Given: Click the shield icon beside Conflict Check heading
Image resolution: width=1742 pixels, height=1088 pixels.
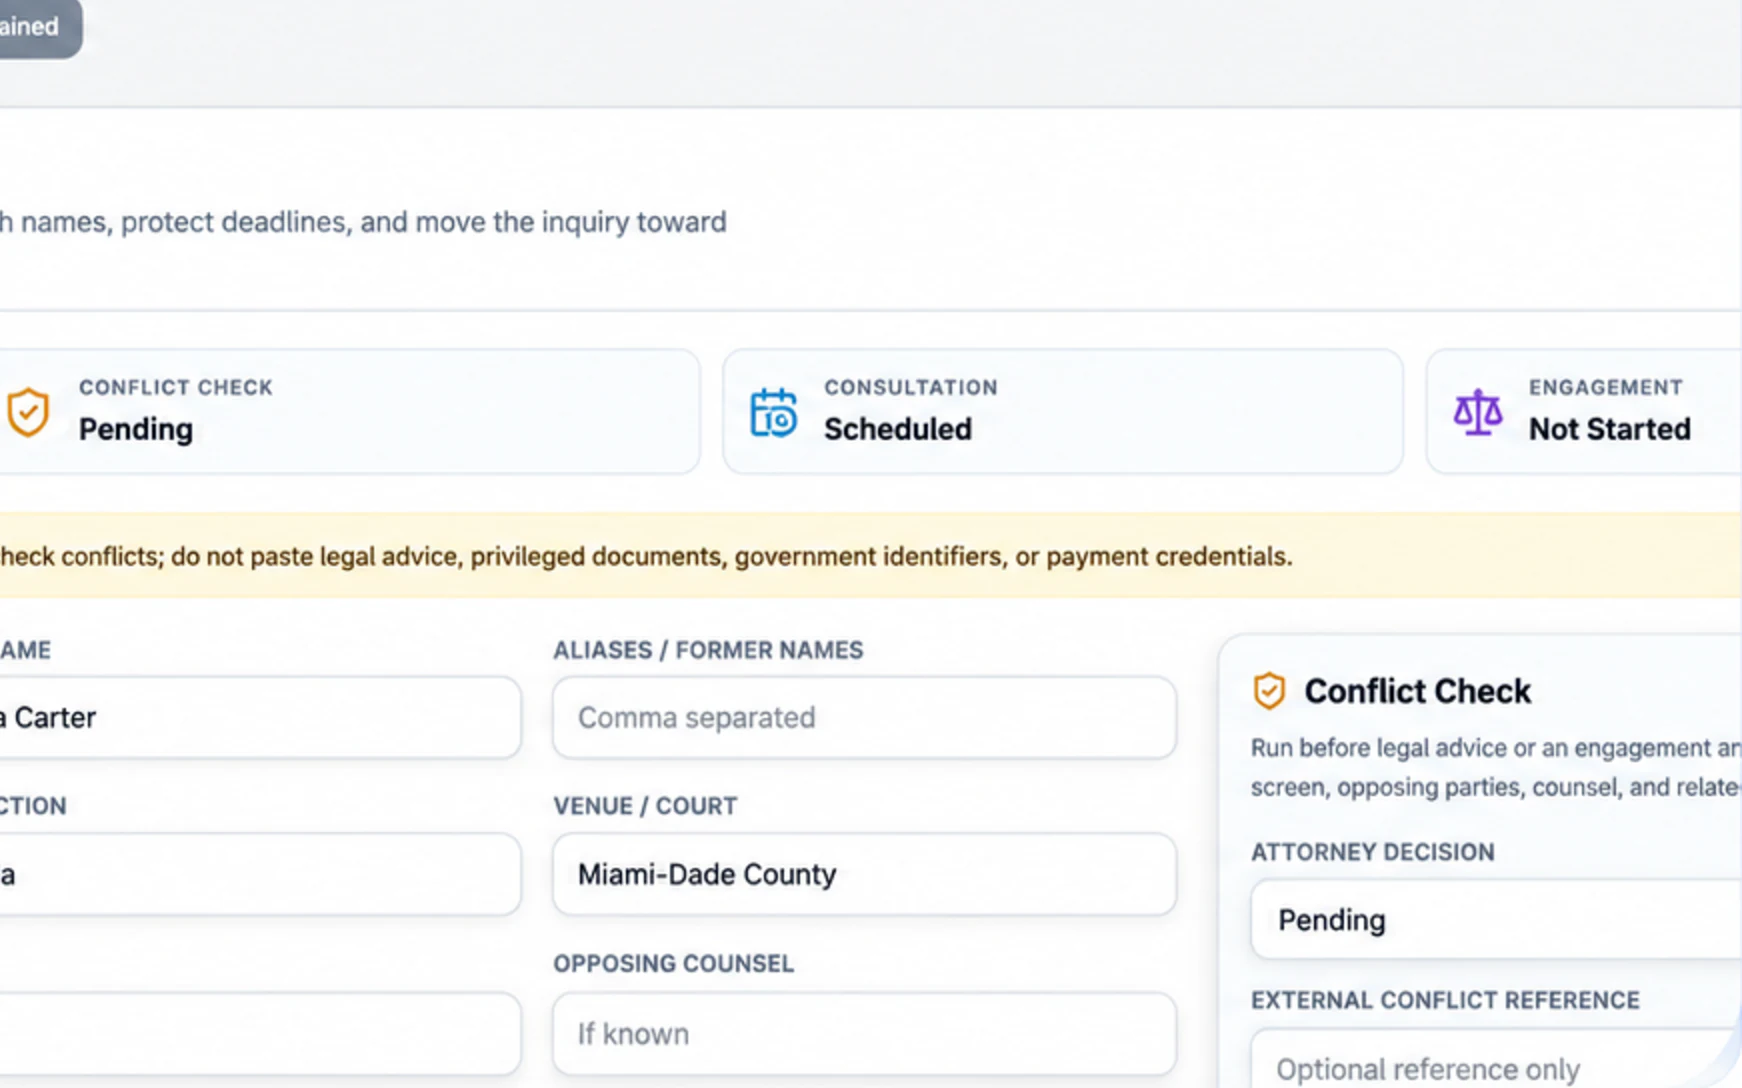Looking at the screenshot, I should pyautogui.click(x=1269, y=691).
